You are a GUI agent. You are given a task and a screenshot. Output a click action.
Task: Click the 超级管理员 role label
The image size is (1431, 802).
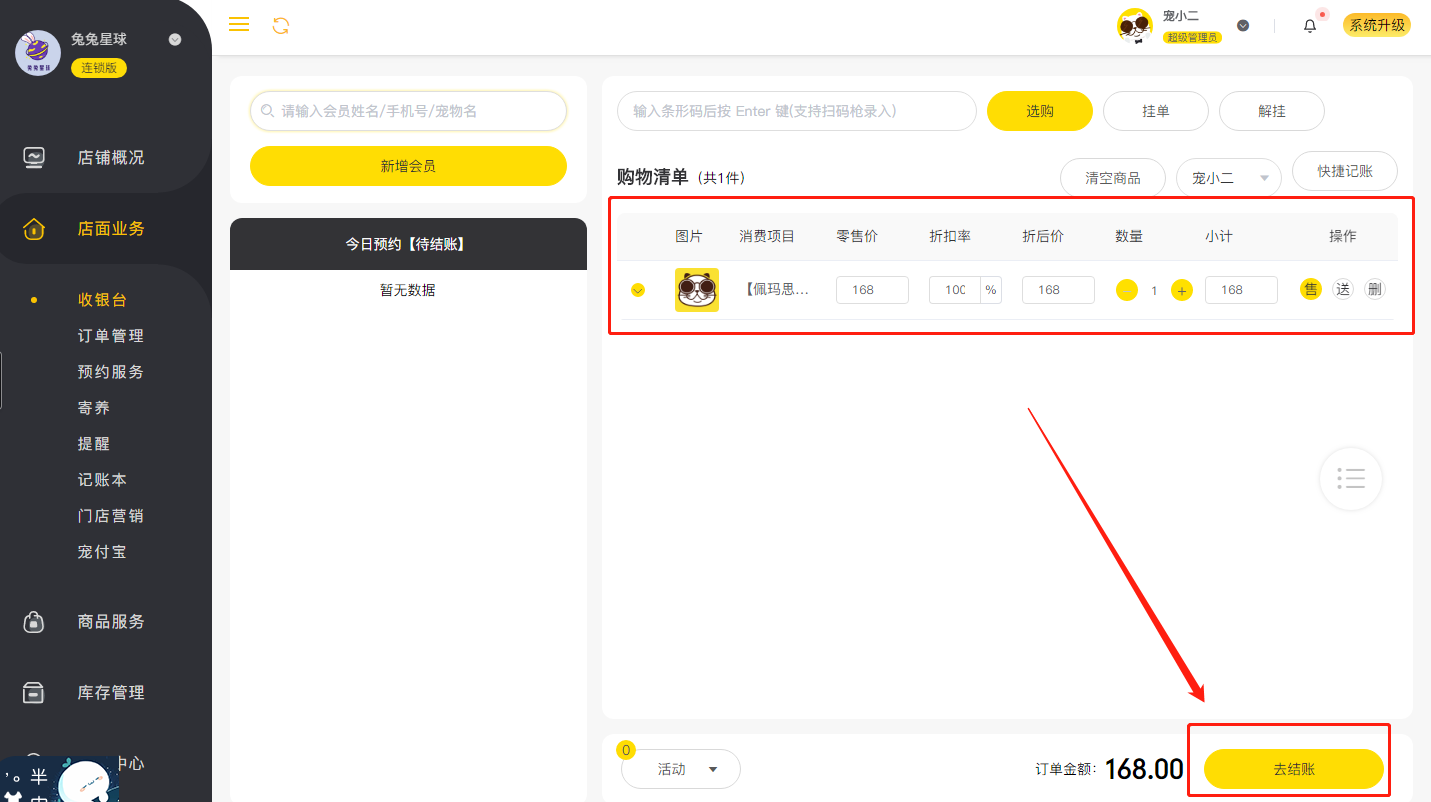(x=1193, y=38)
